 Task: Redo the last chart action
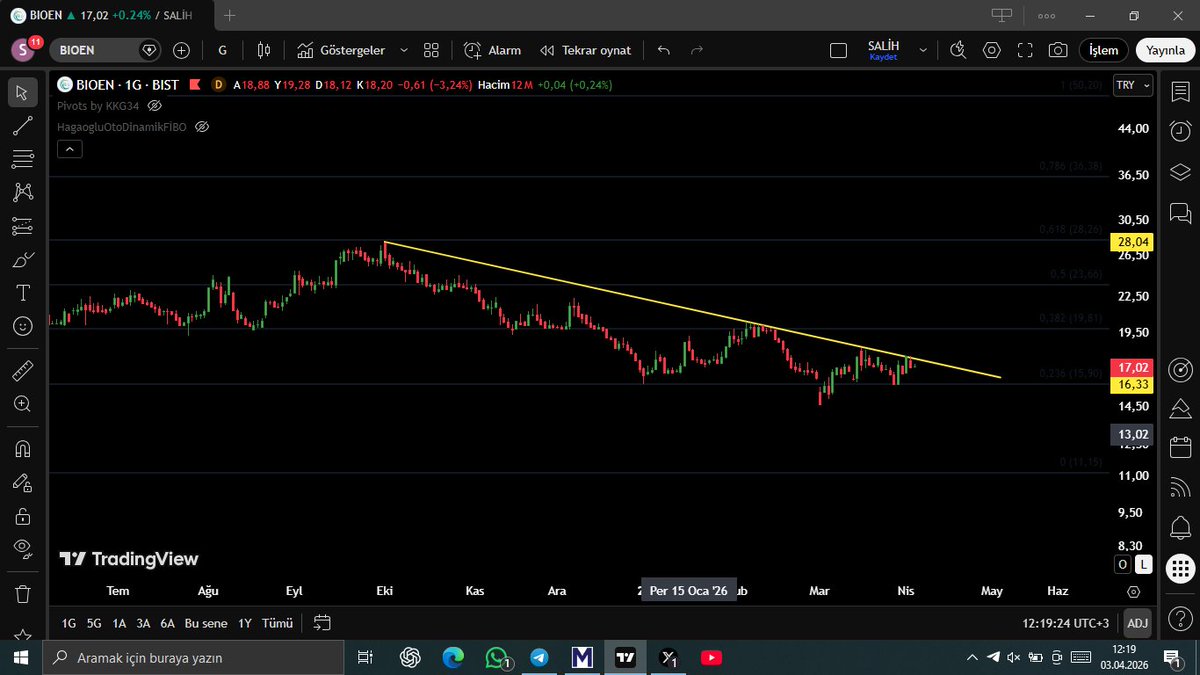[697, 50]
